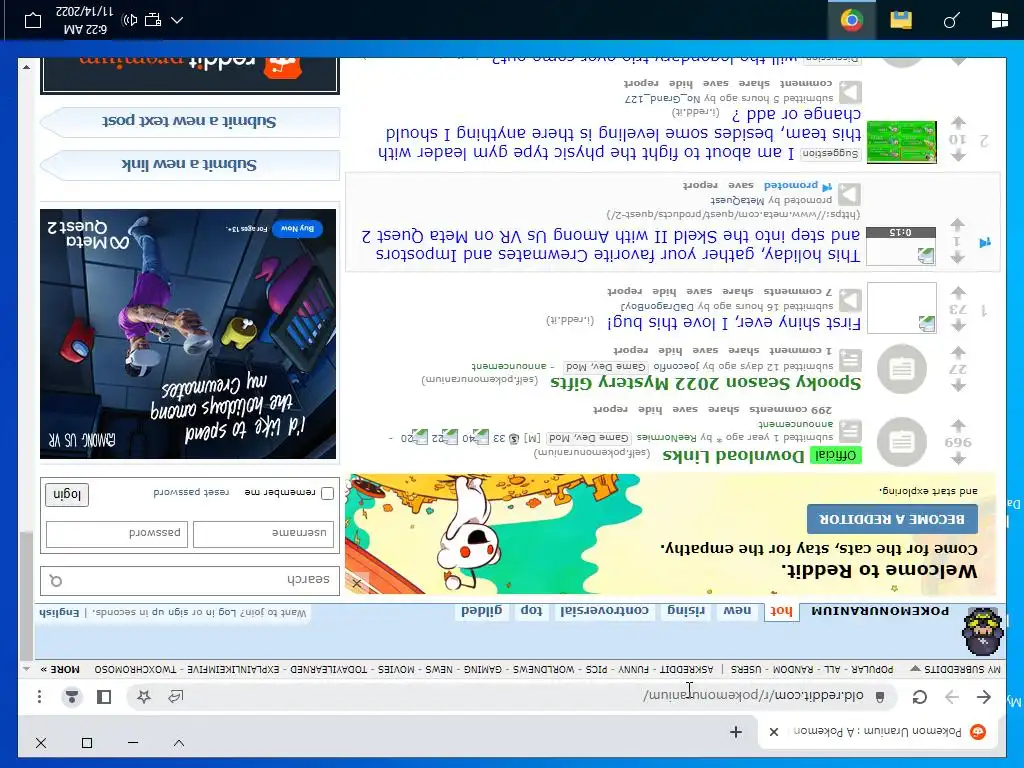Click the network tray icon
This screenshot has height=768, width=1024.
pos(153,20)
